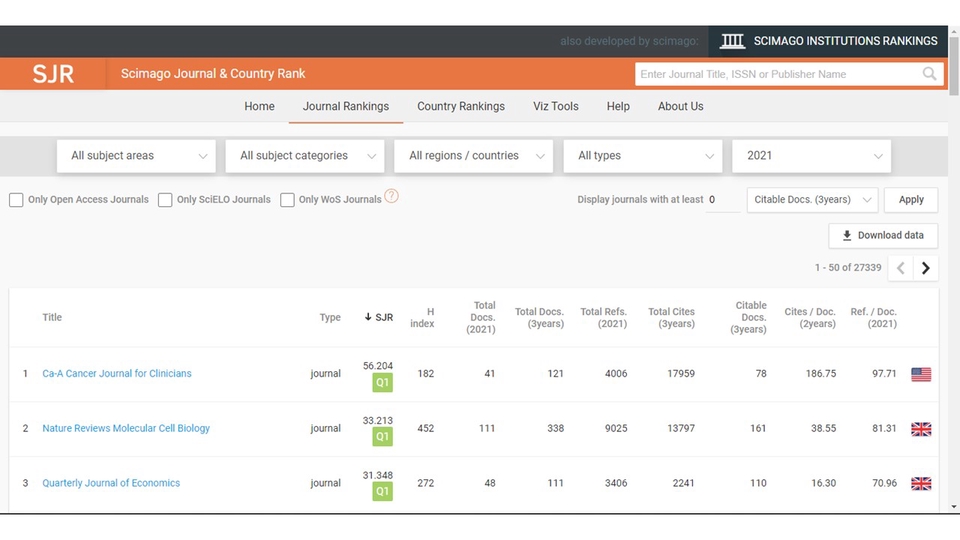The height and width of the screenshot is (540, 960).
Task: Click the WoS Journals help question mark
Action: point(391,196)
